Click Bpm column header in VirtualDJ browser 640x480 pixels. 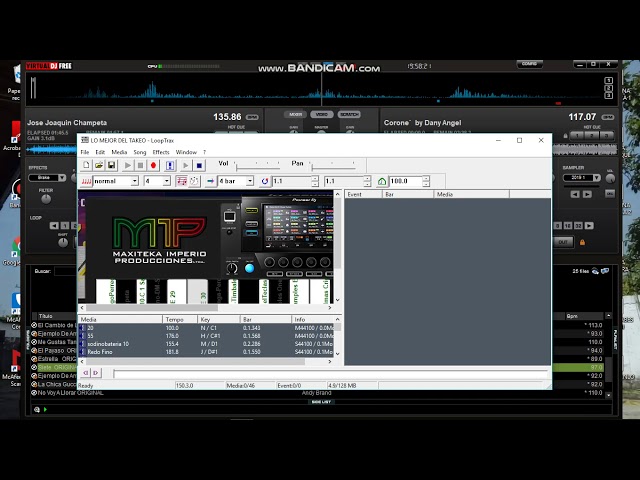(584, 316)
